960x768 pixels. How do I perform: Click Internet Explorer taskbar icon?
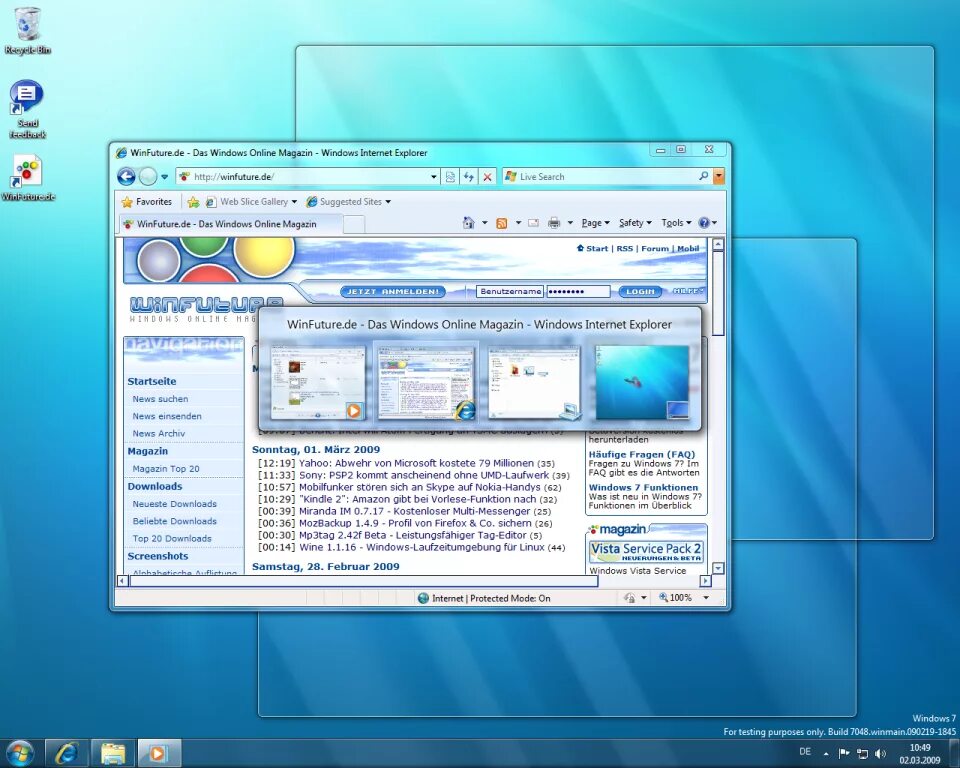(66, 753)
